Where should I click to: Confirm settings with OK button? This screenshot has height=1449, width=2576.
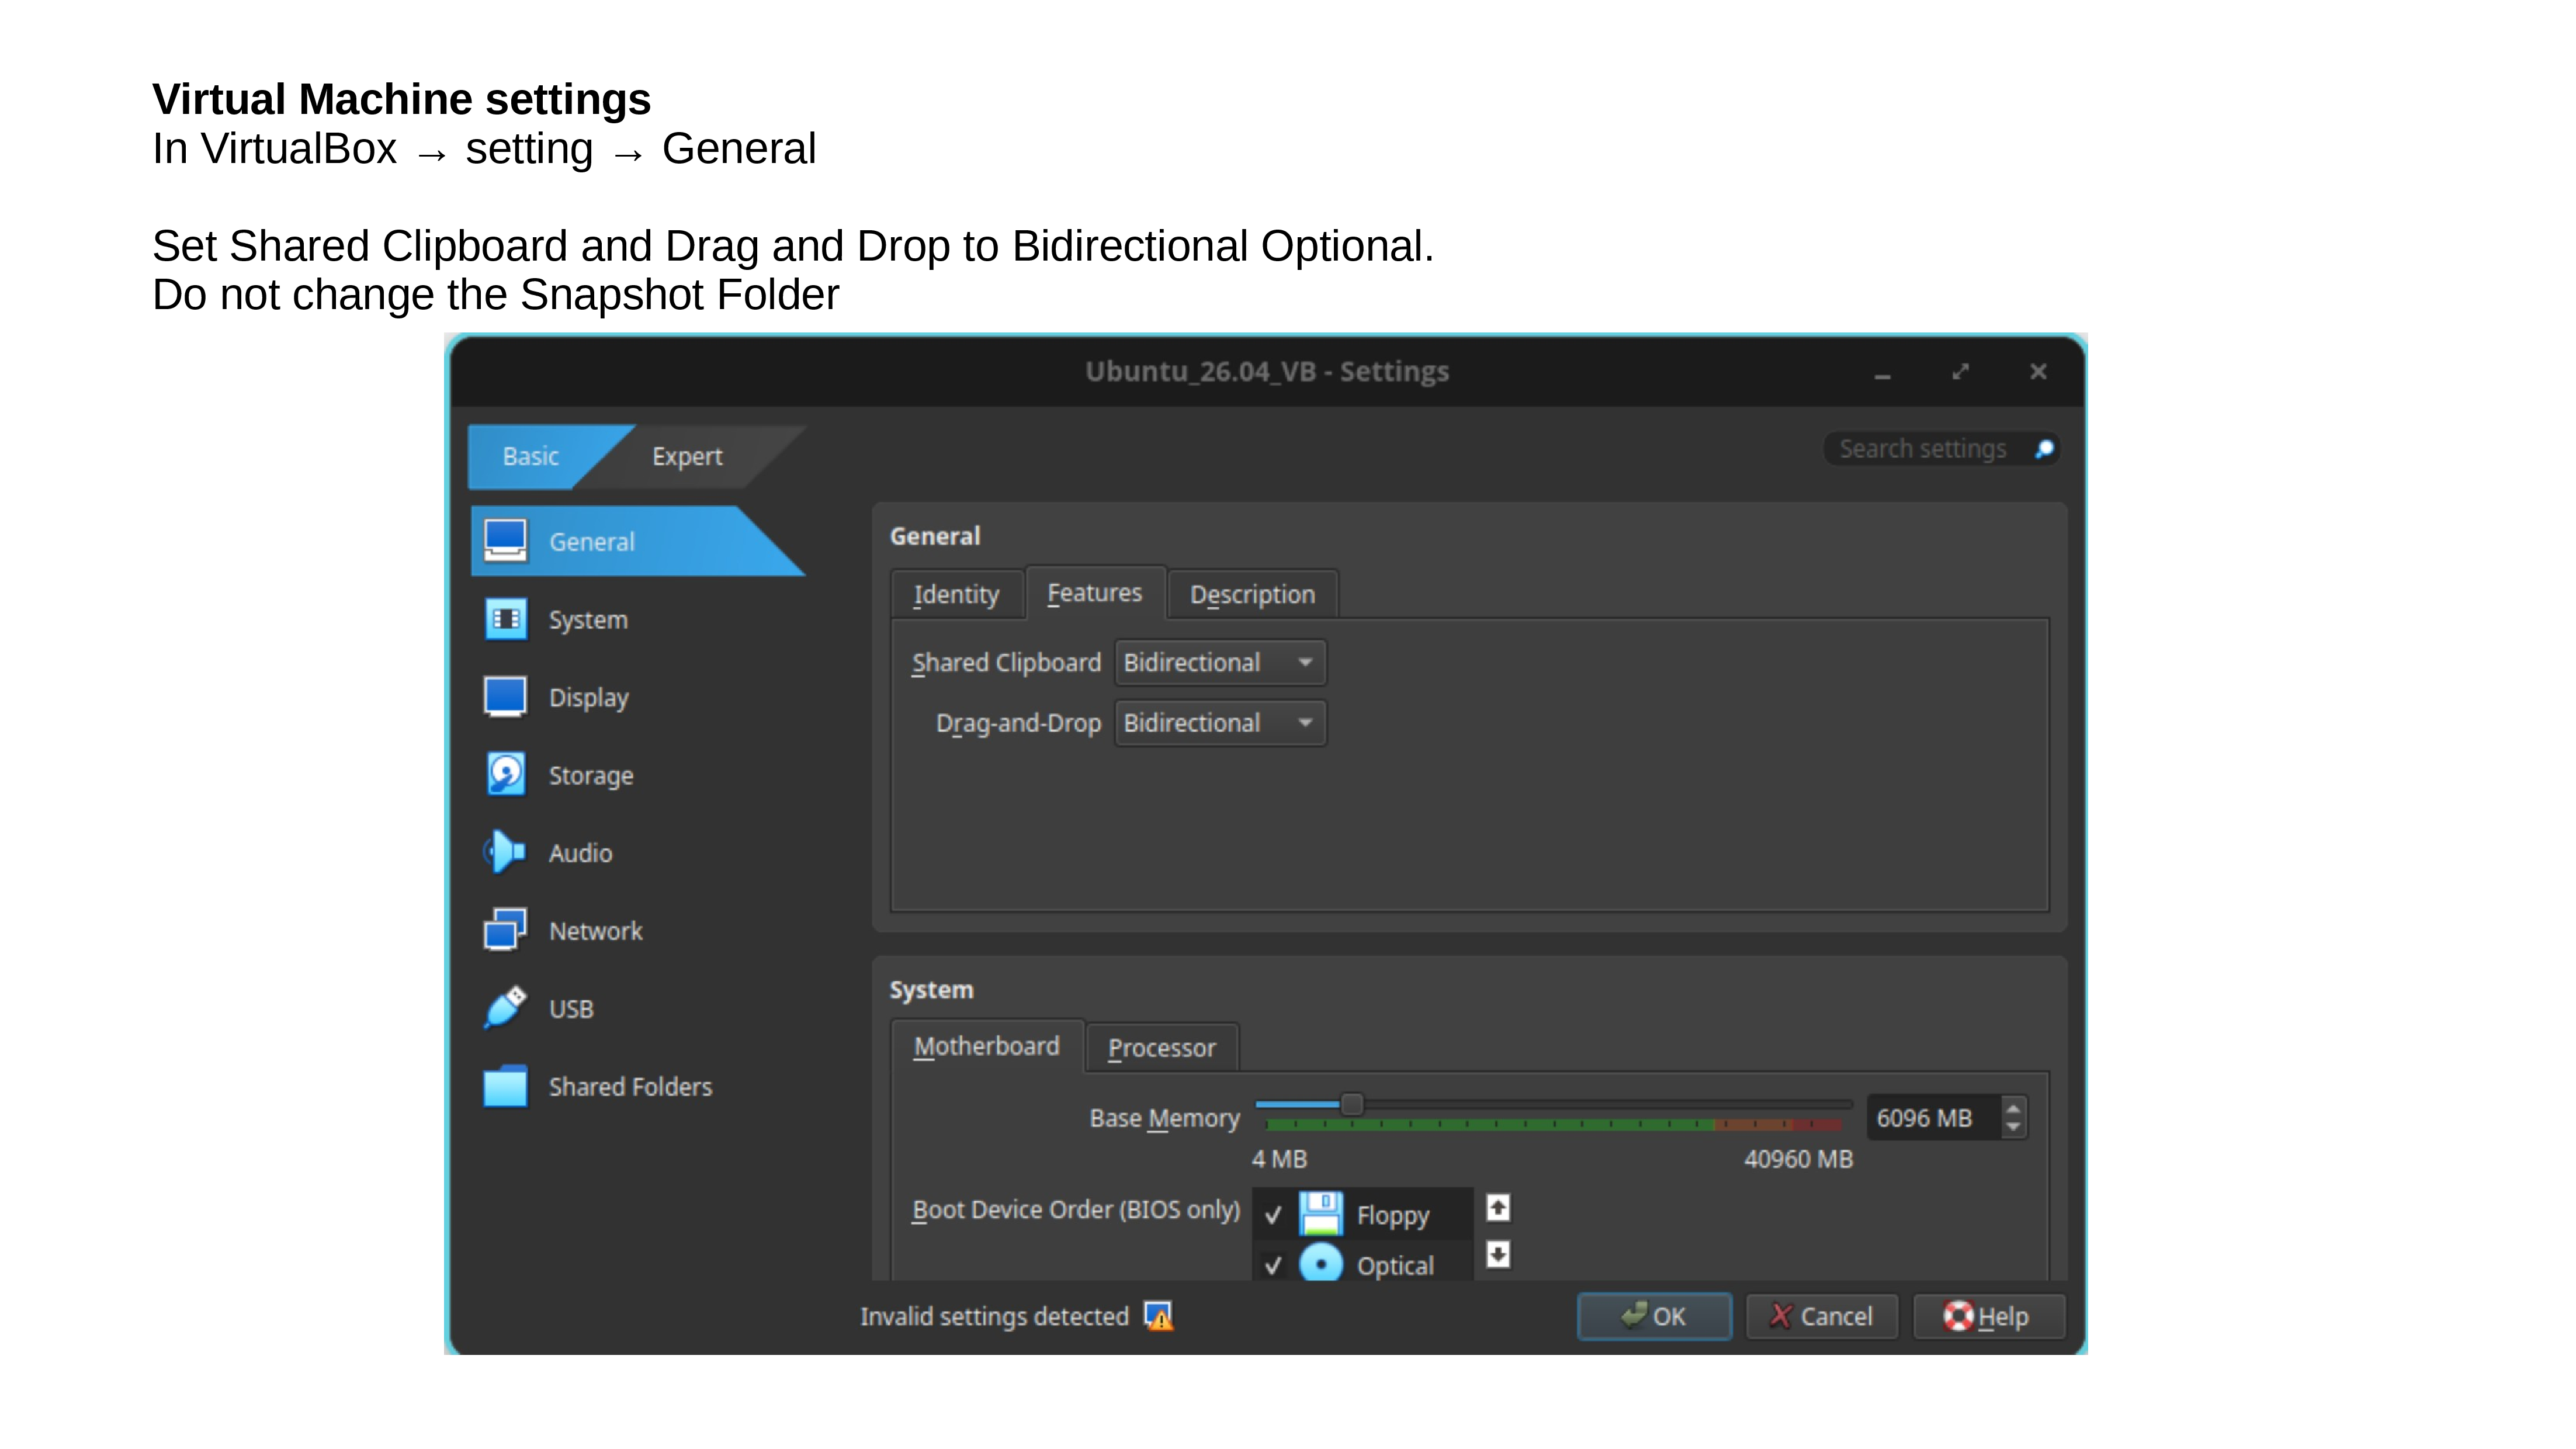point(1654,1316)
